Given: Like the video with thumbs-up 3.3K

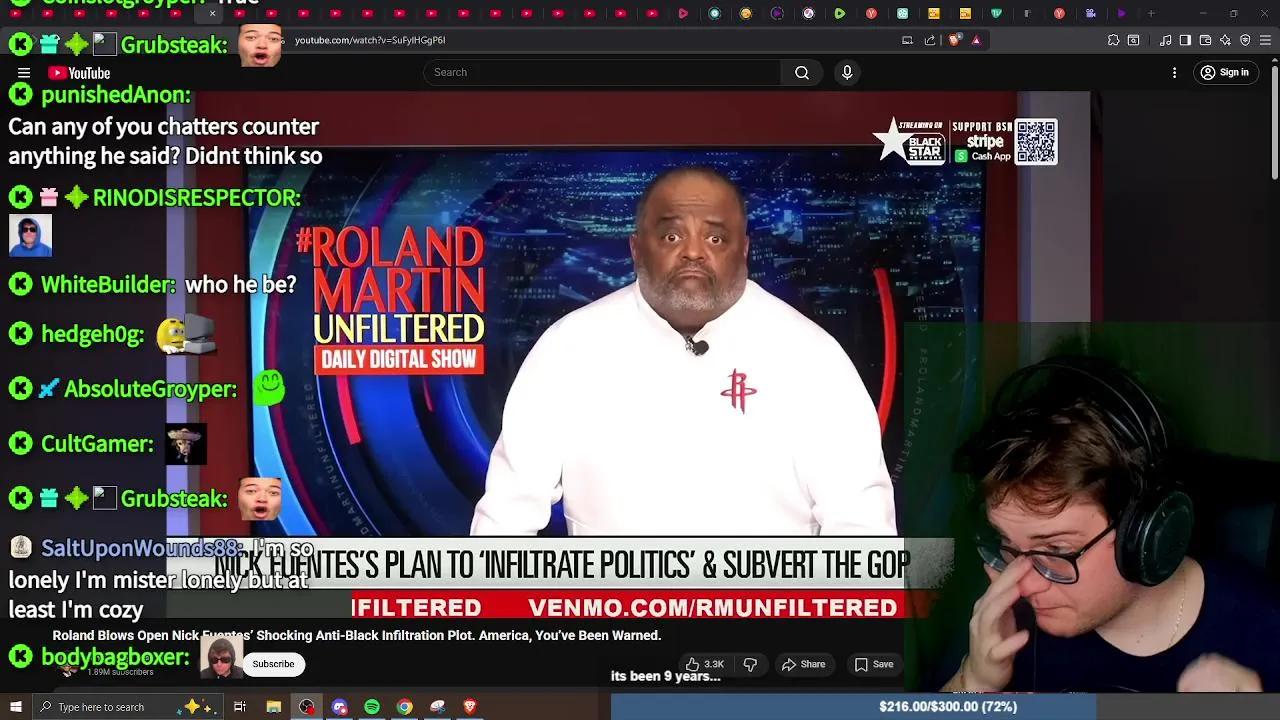Looking at the screenshot, I should point(705,664).
